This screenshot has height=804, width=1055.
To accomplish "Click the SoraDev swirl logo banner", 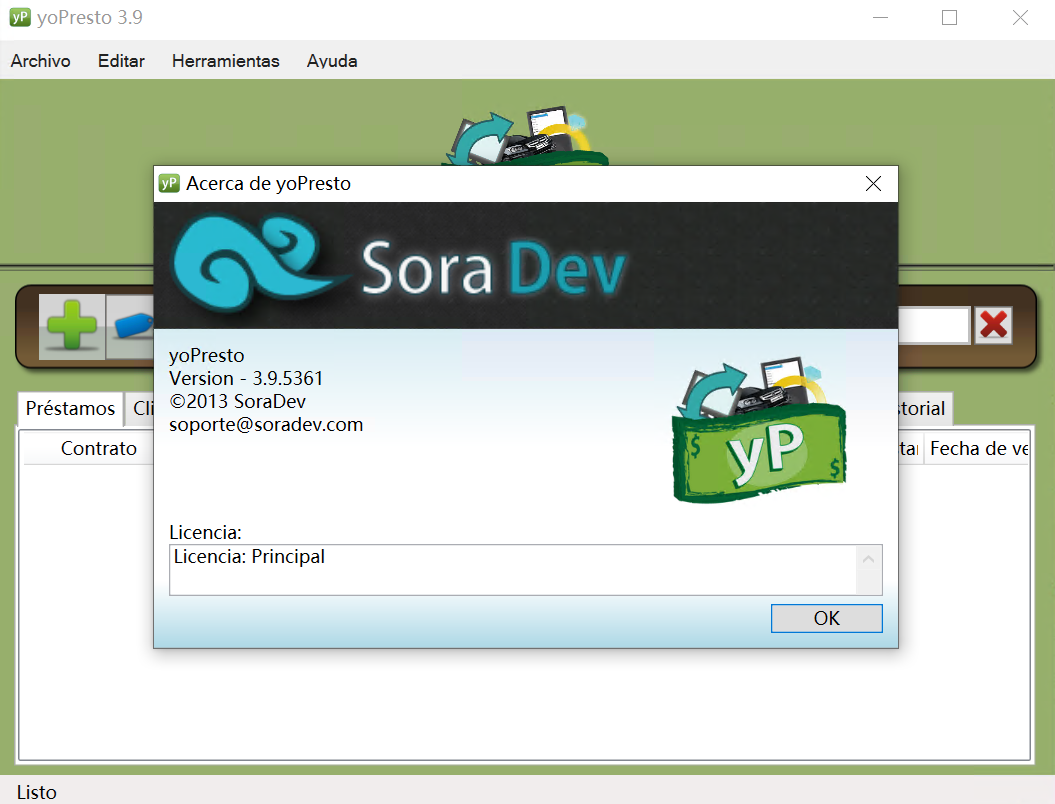I will pos(525,266).
